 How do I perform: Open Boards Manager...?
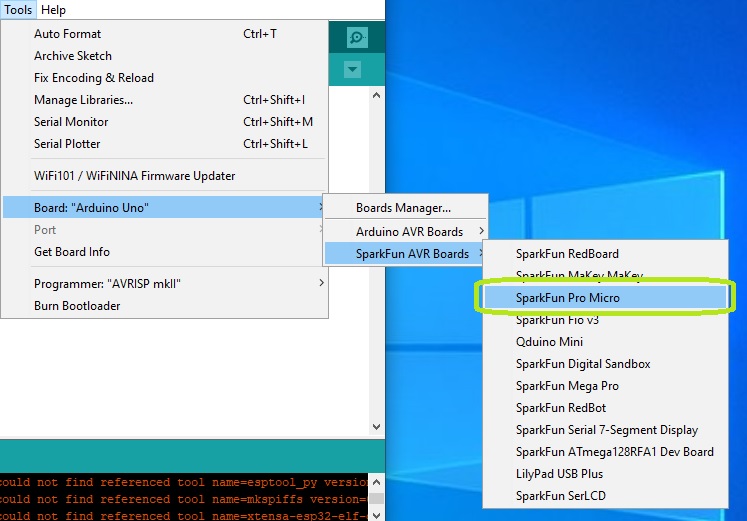(x=403, y=209)
